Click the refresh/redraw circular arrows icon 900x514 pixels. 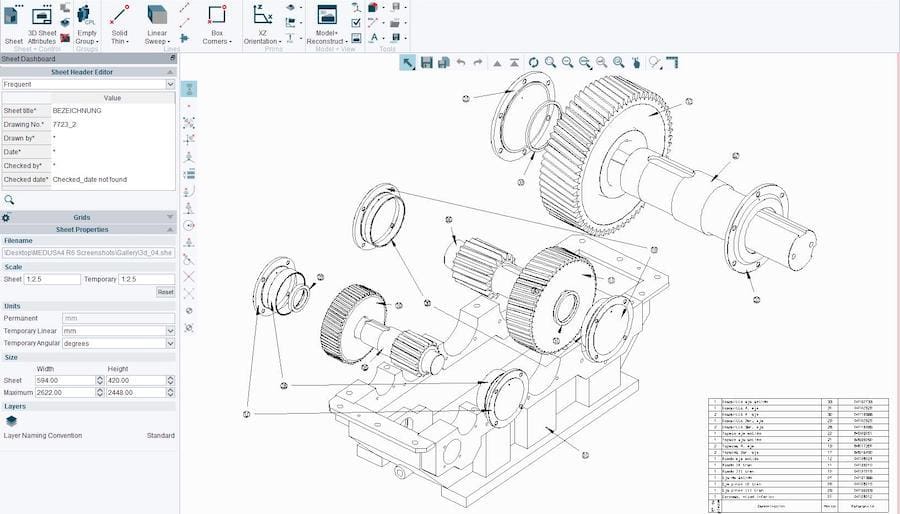pos(533,63)
